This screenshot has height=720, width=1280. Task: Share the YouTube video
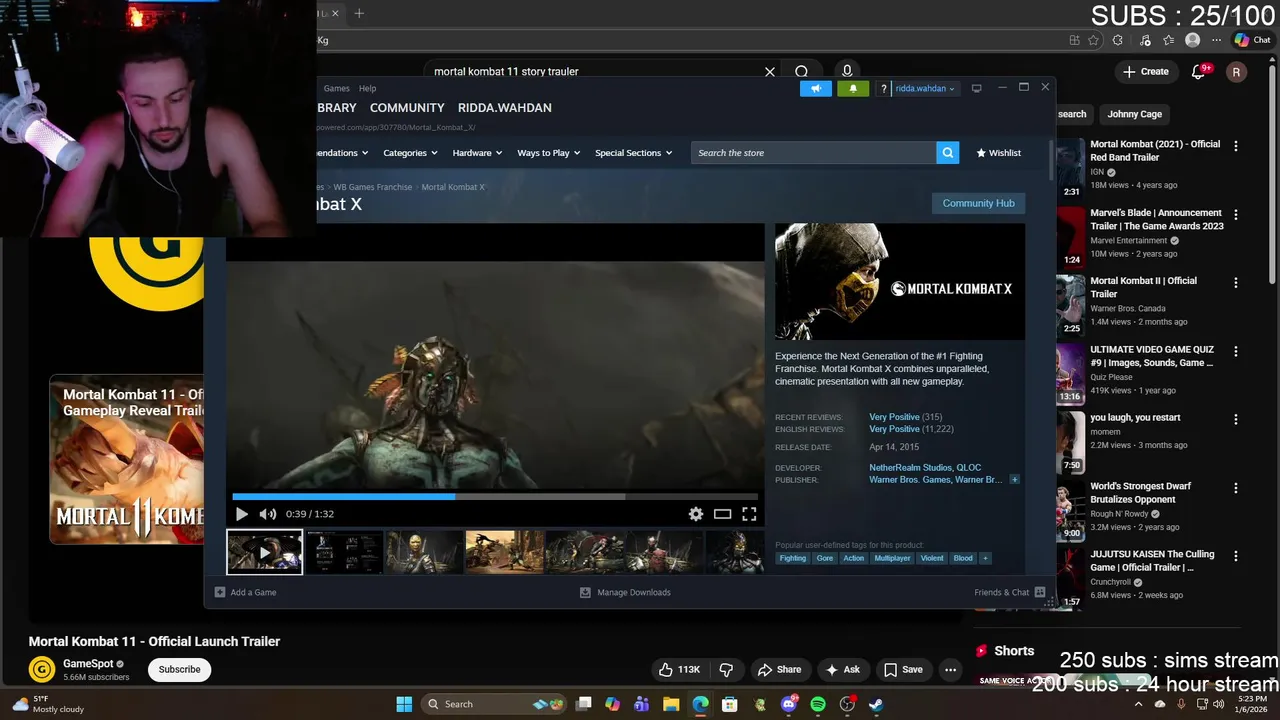(779, 669)
